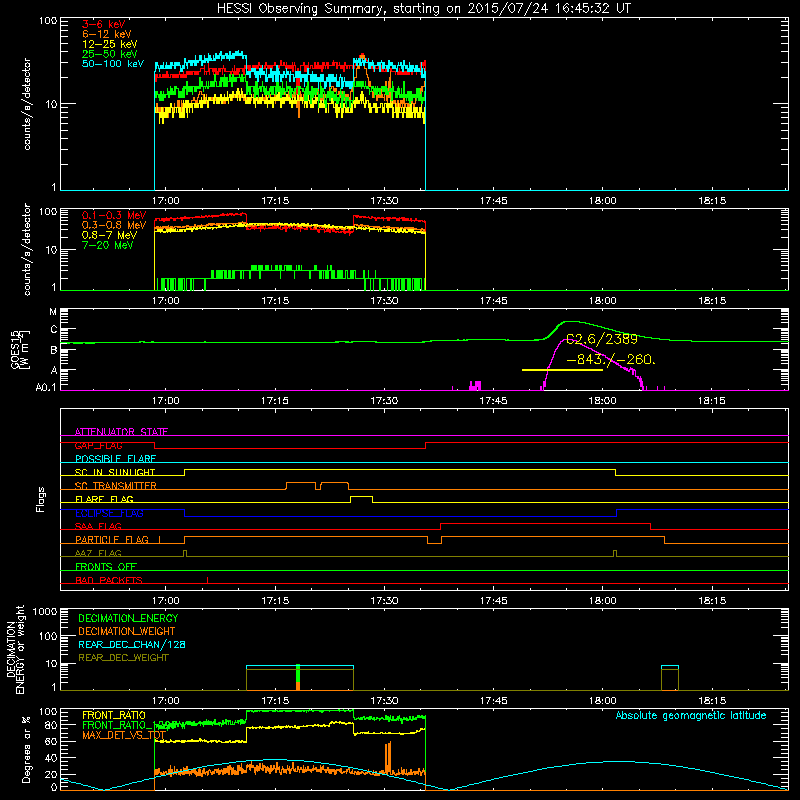Viewport: 800px width, 800px height.
Task: Select the POSSIBLE_FLARE flag label
Action: (115, 459)
